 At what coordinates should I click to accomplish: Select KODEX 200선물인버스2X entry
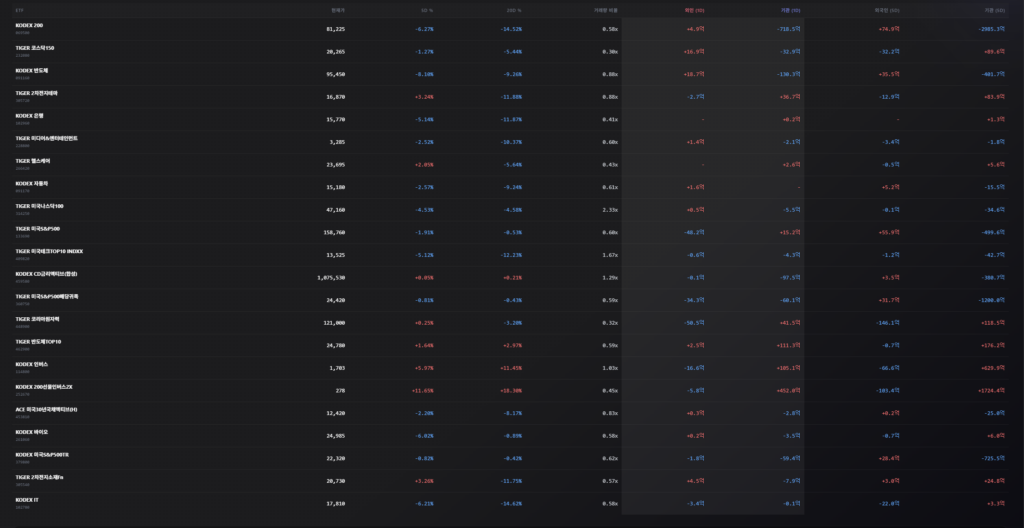pyautogui.click(x=44, y=387)
